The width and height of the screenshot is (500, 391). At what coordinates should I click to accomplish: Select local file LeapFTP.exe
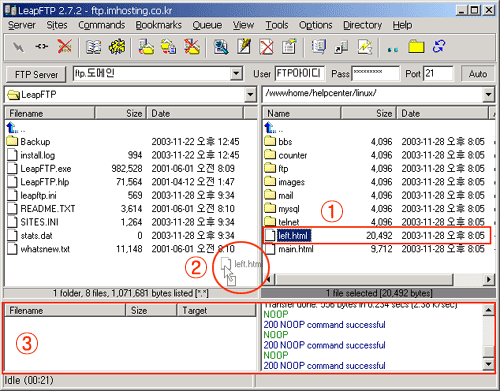[x=39, y=168]
